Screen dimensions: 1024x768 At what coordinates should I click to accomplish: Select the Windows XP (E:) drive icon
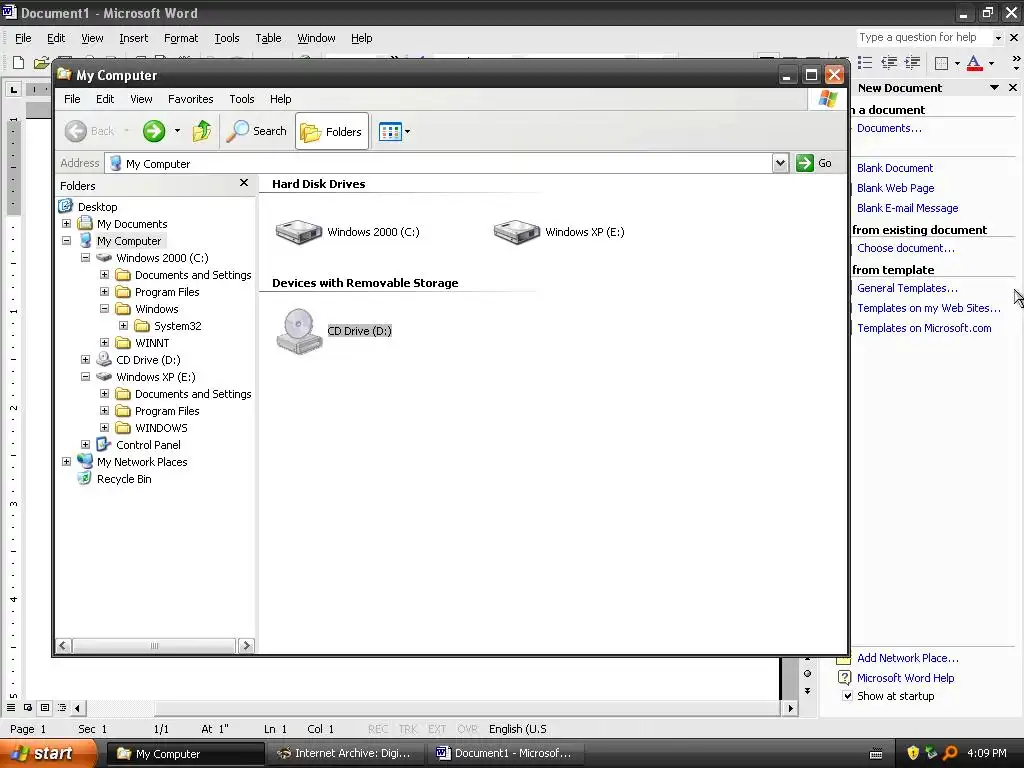pyautogui.click(x=517, y=231)
